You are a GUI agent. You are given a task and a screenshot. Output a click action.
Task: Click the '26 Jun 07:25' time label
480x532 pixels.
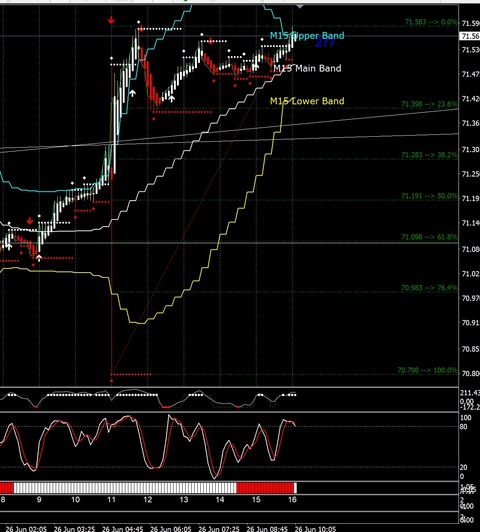pos(219,529)
